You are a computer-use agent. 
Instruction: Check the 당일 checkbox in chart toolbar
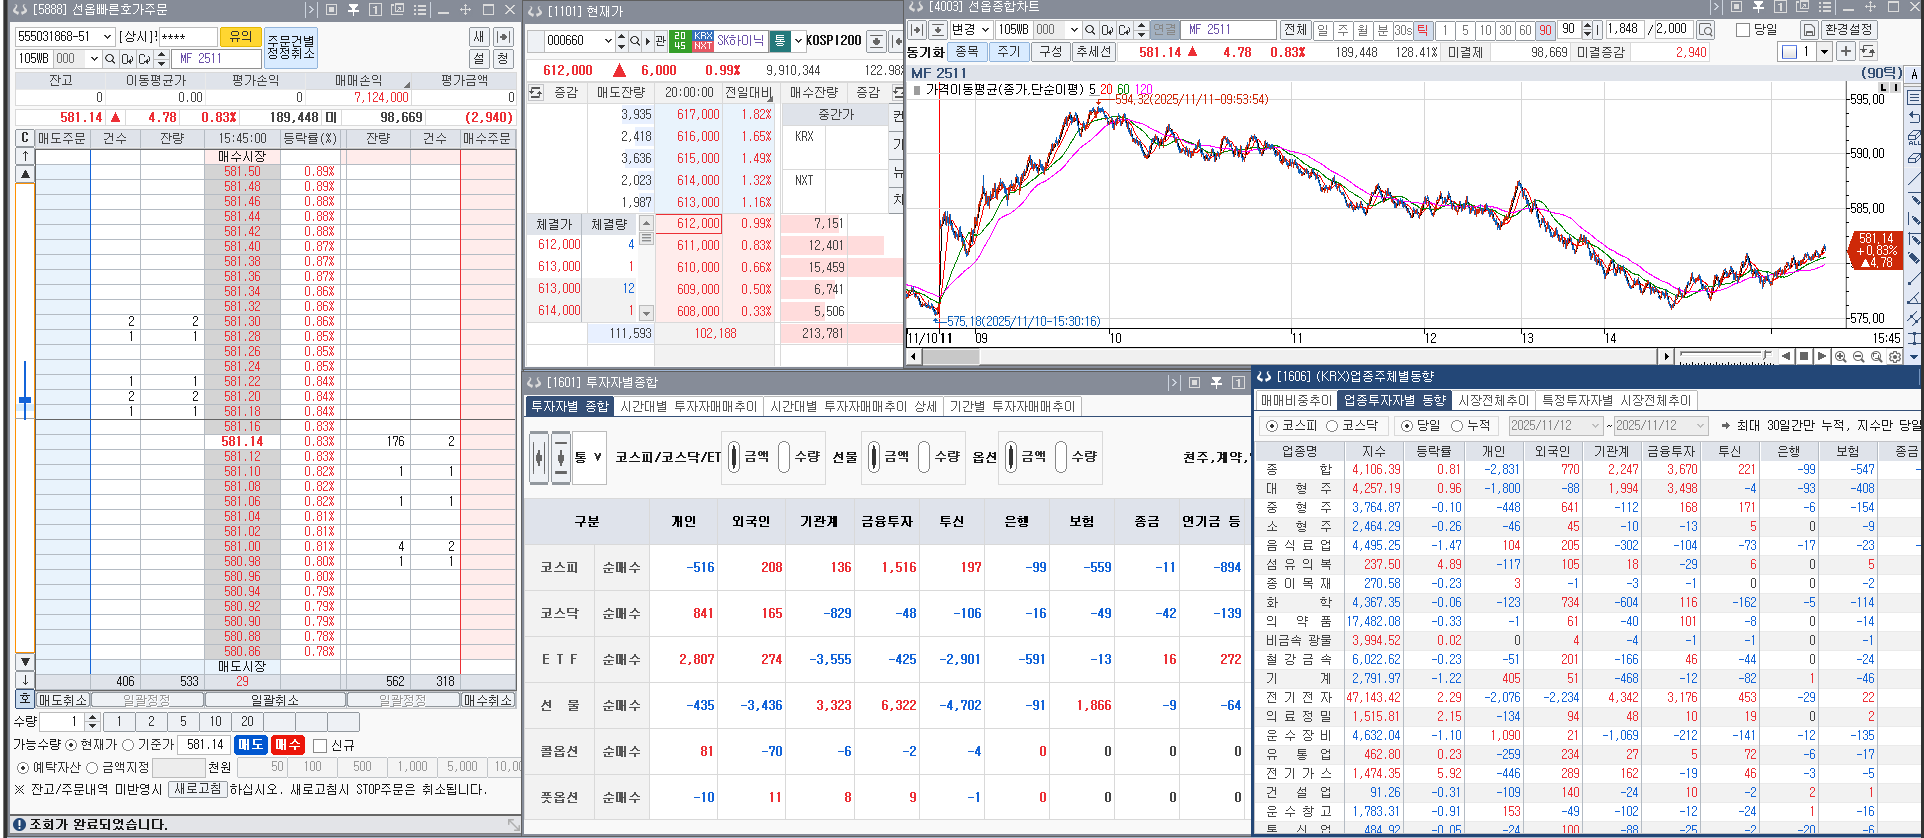[x=1742, y=30]
